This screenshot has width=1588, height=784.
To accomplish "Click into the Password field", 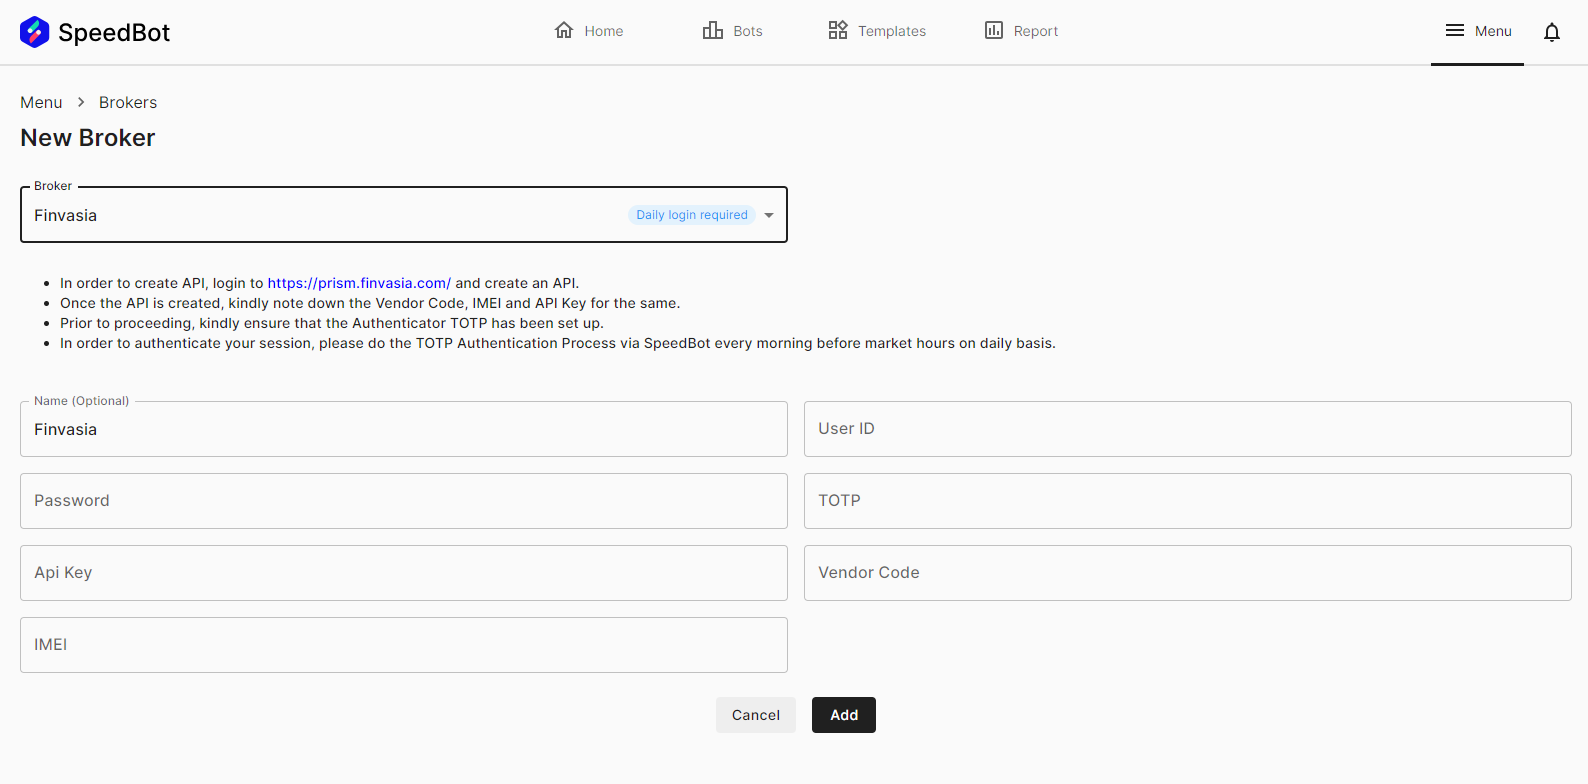I will tap(404, 501).
